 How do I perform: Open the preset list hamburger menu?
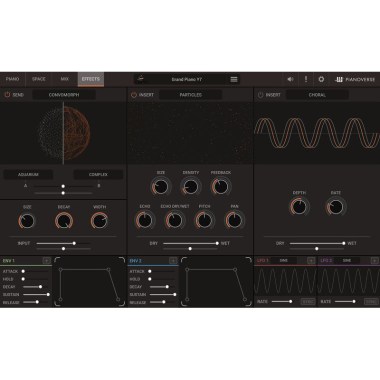pos(234,79)
